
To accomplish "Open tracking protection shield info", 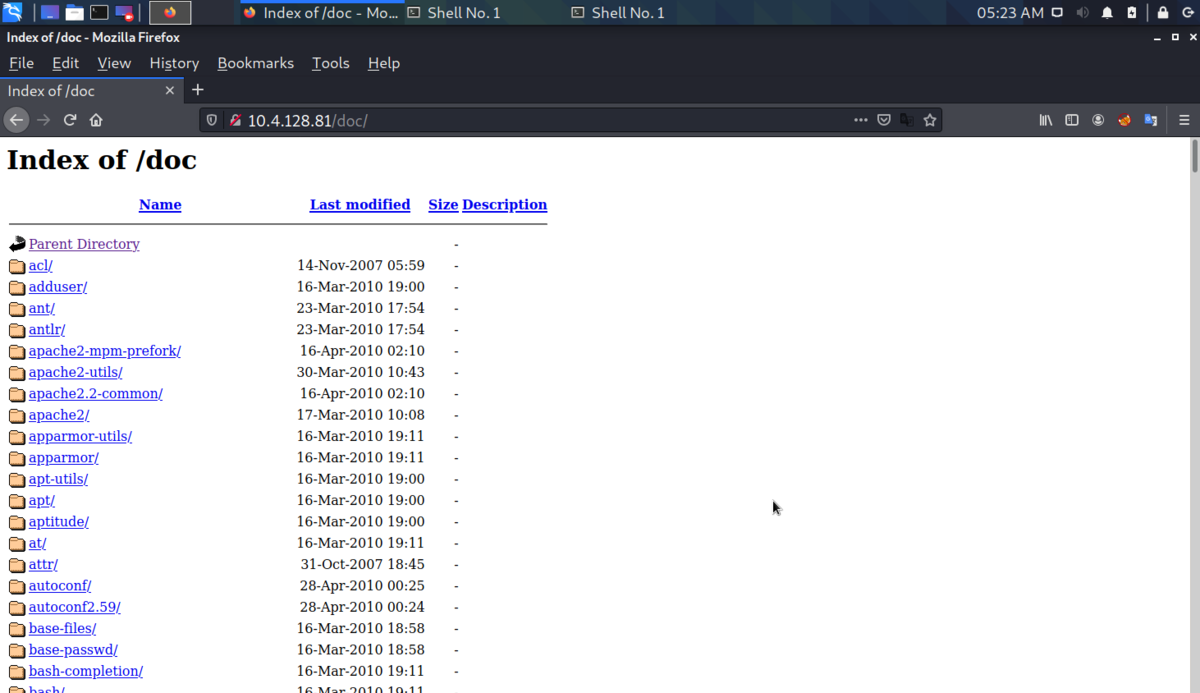I will (x=212, y=120).
